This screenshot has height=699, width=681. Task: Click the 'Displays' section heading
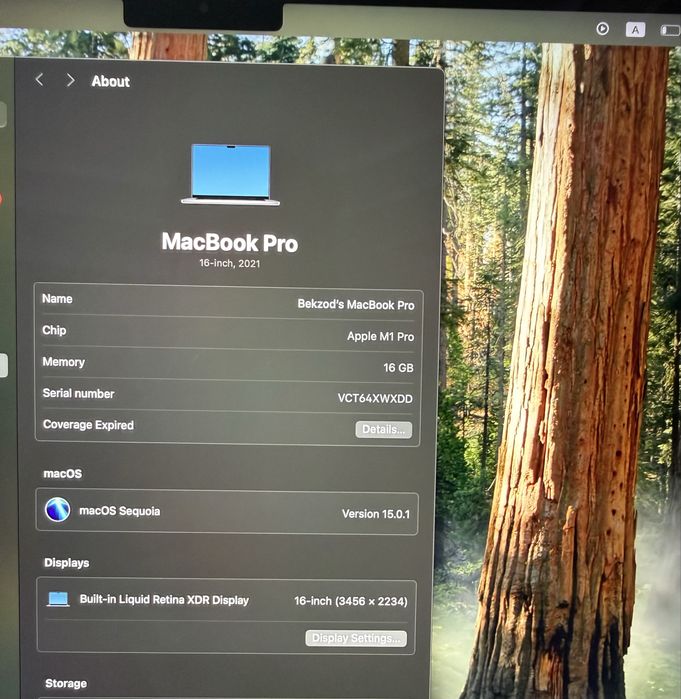pyautogui.click(x=66, y=563)
